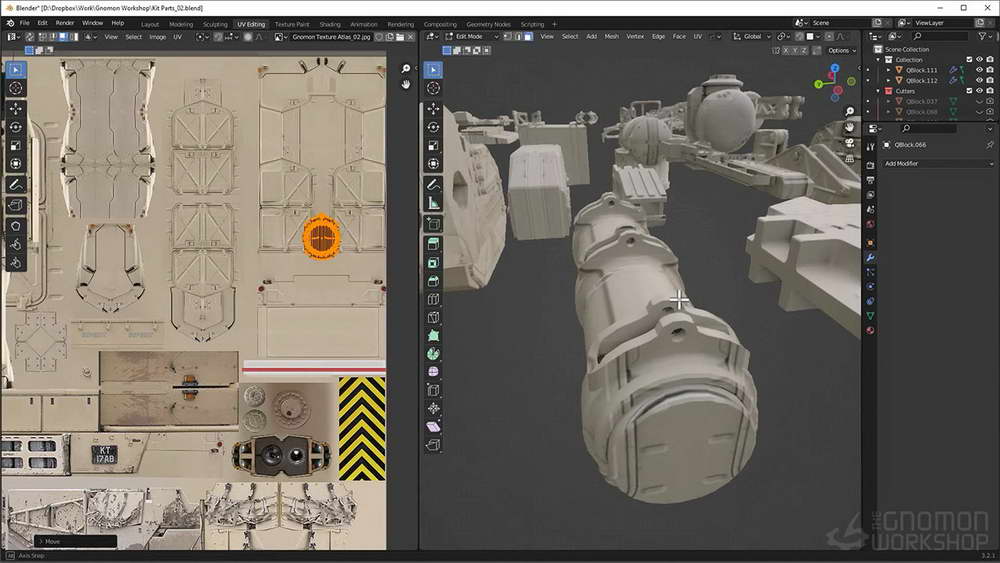Select the Rip Region tool
The image size is (1000, 563).
click(x=433, y=445)
